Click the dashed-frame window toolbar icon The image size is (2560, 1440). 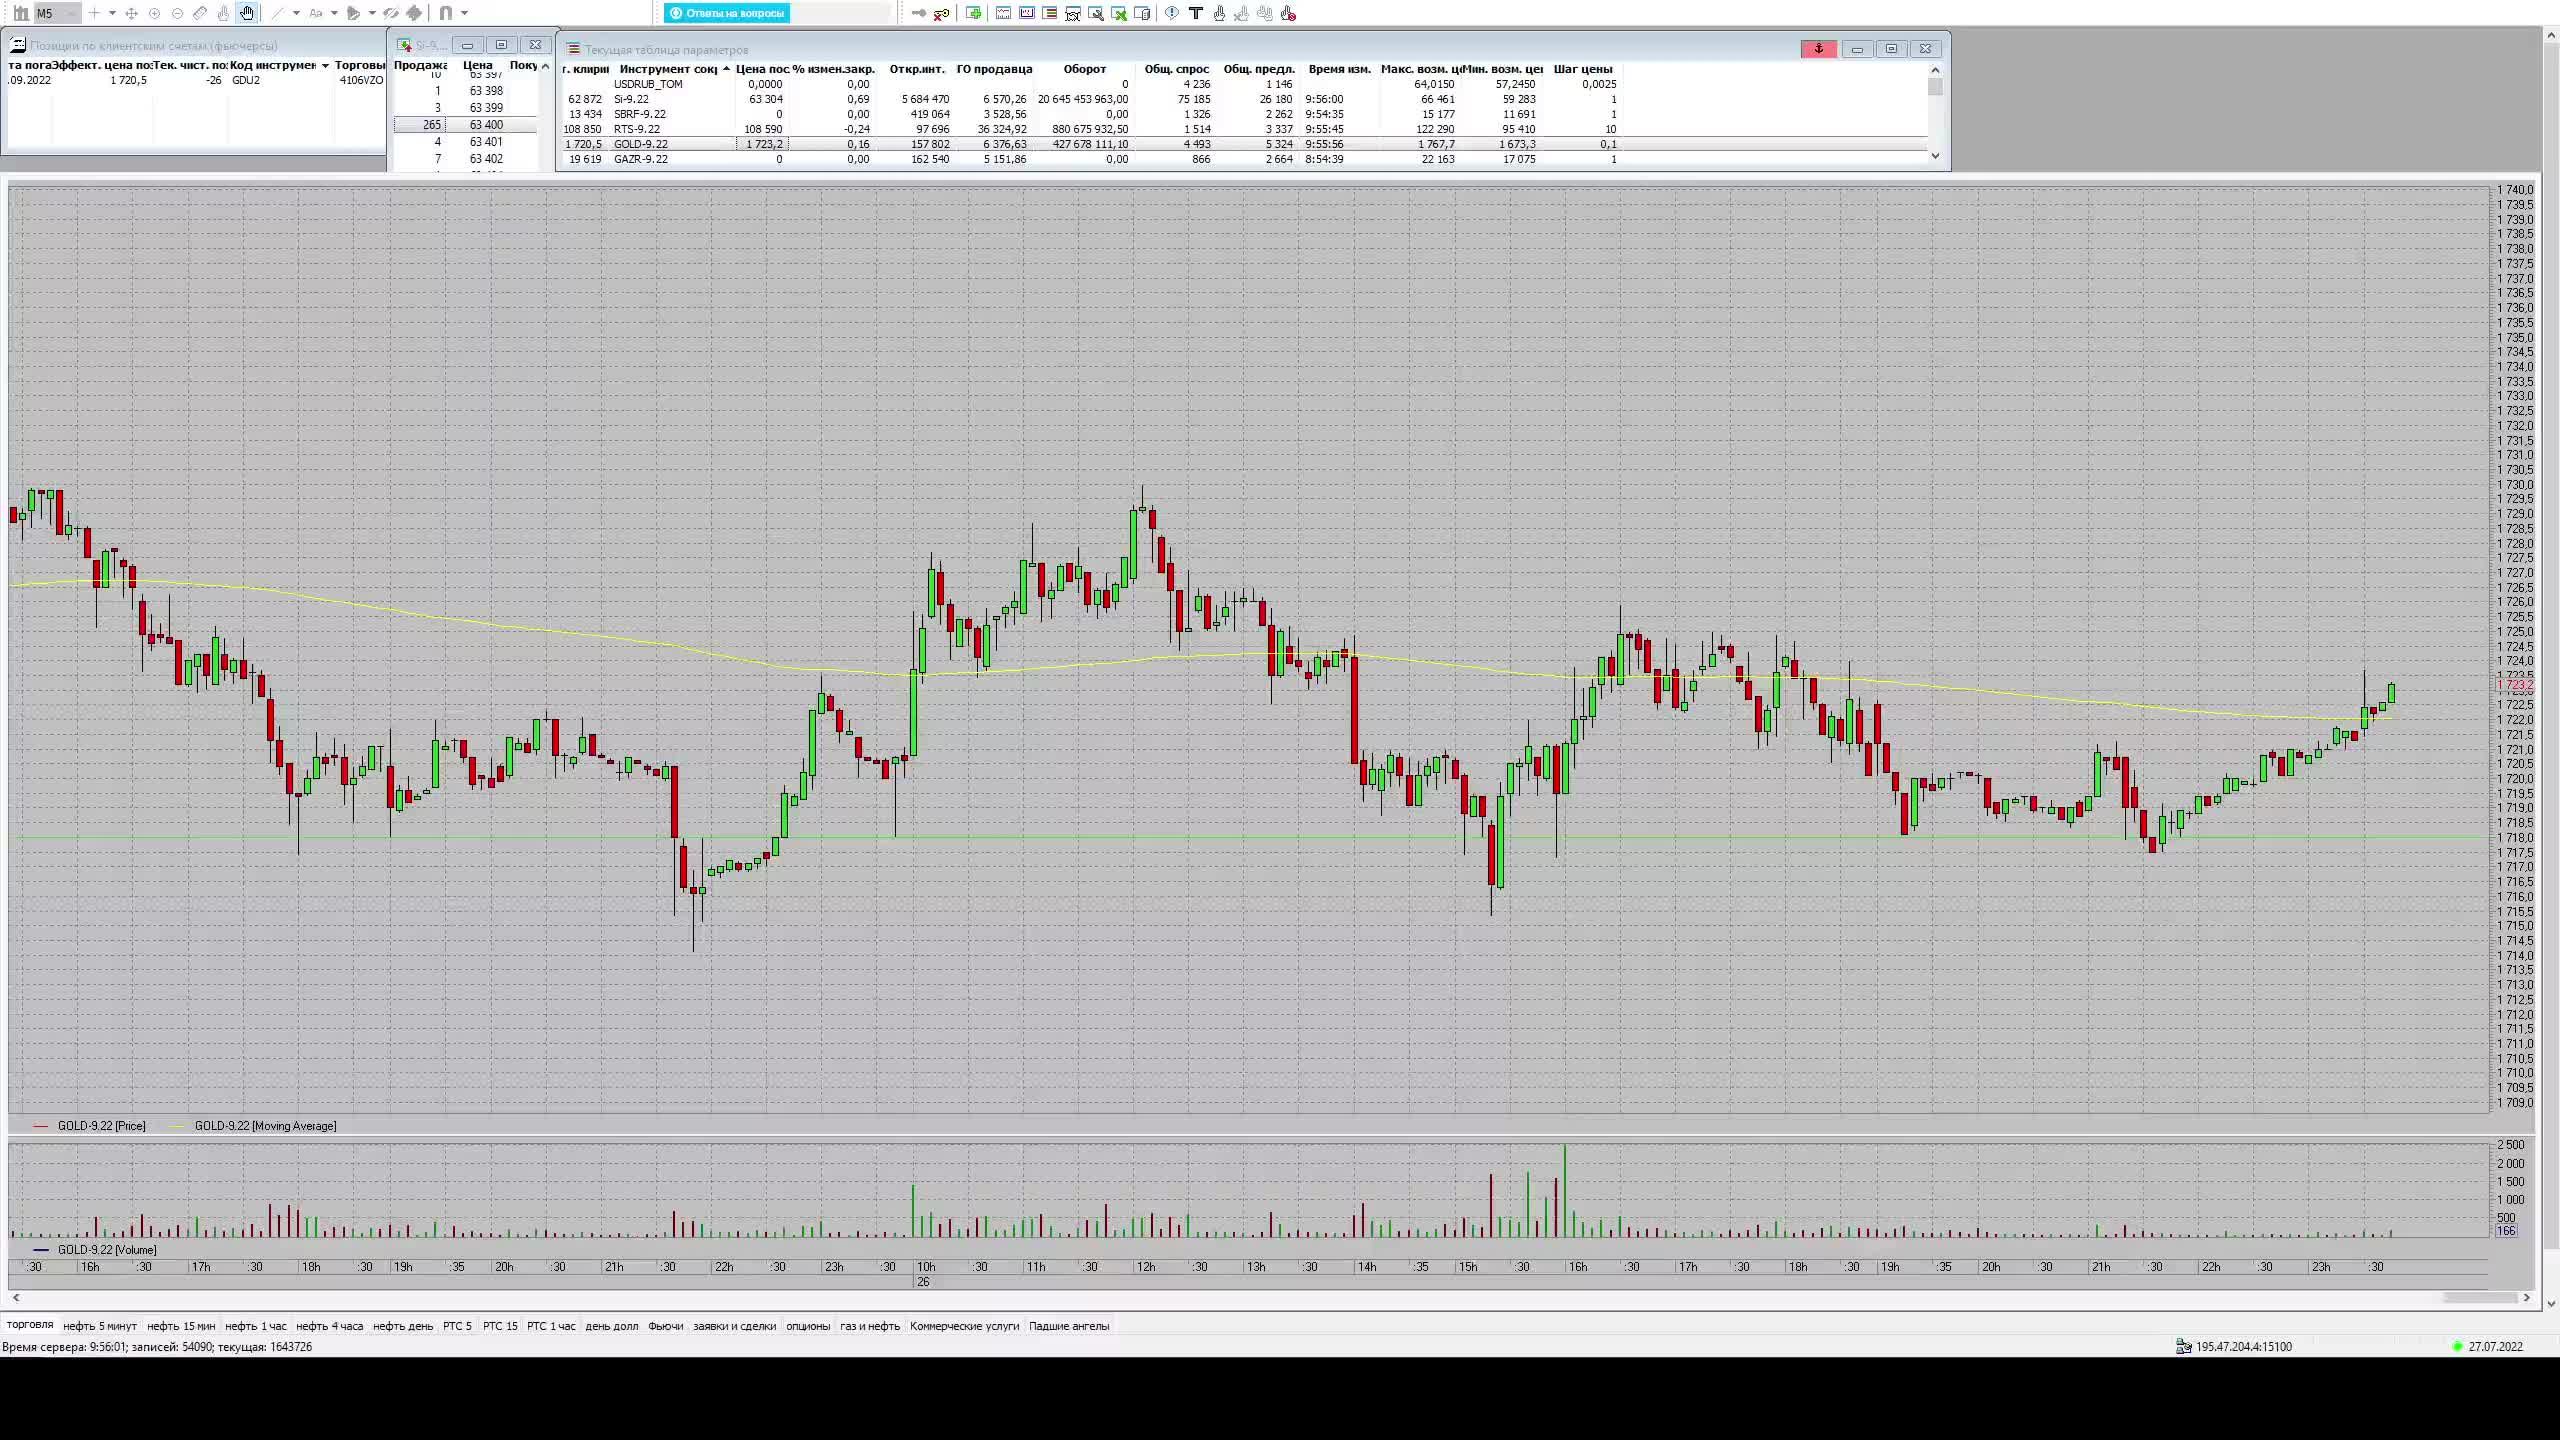[1073, 14]
